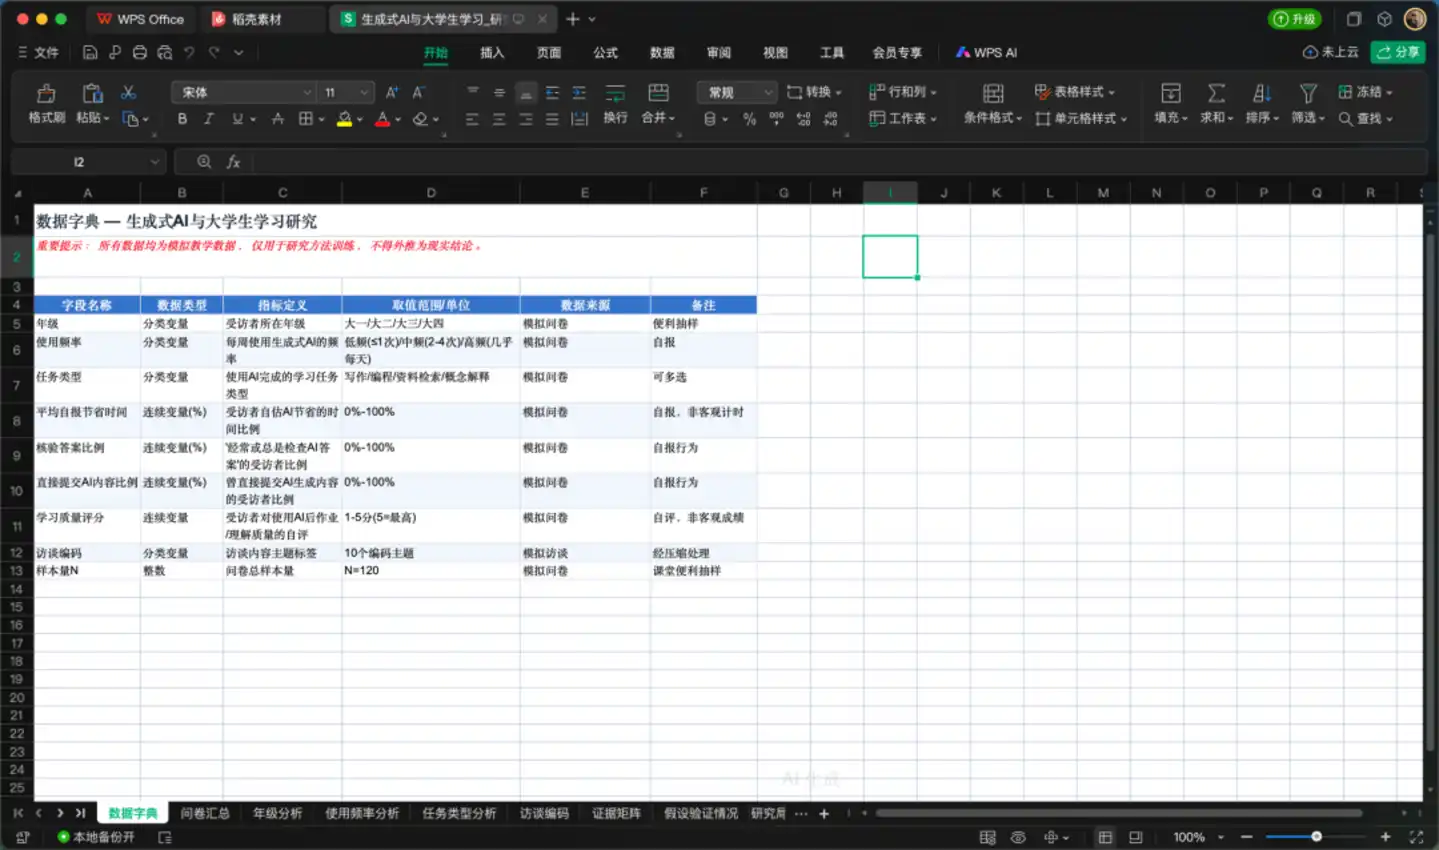The image size is (1439, 850).
Task: Expand the font size dropdown
Action: 364,92
